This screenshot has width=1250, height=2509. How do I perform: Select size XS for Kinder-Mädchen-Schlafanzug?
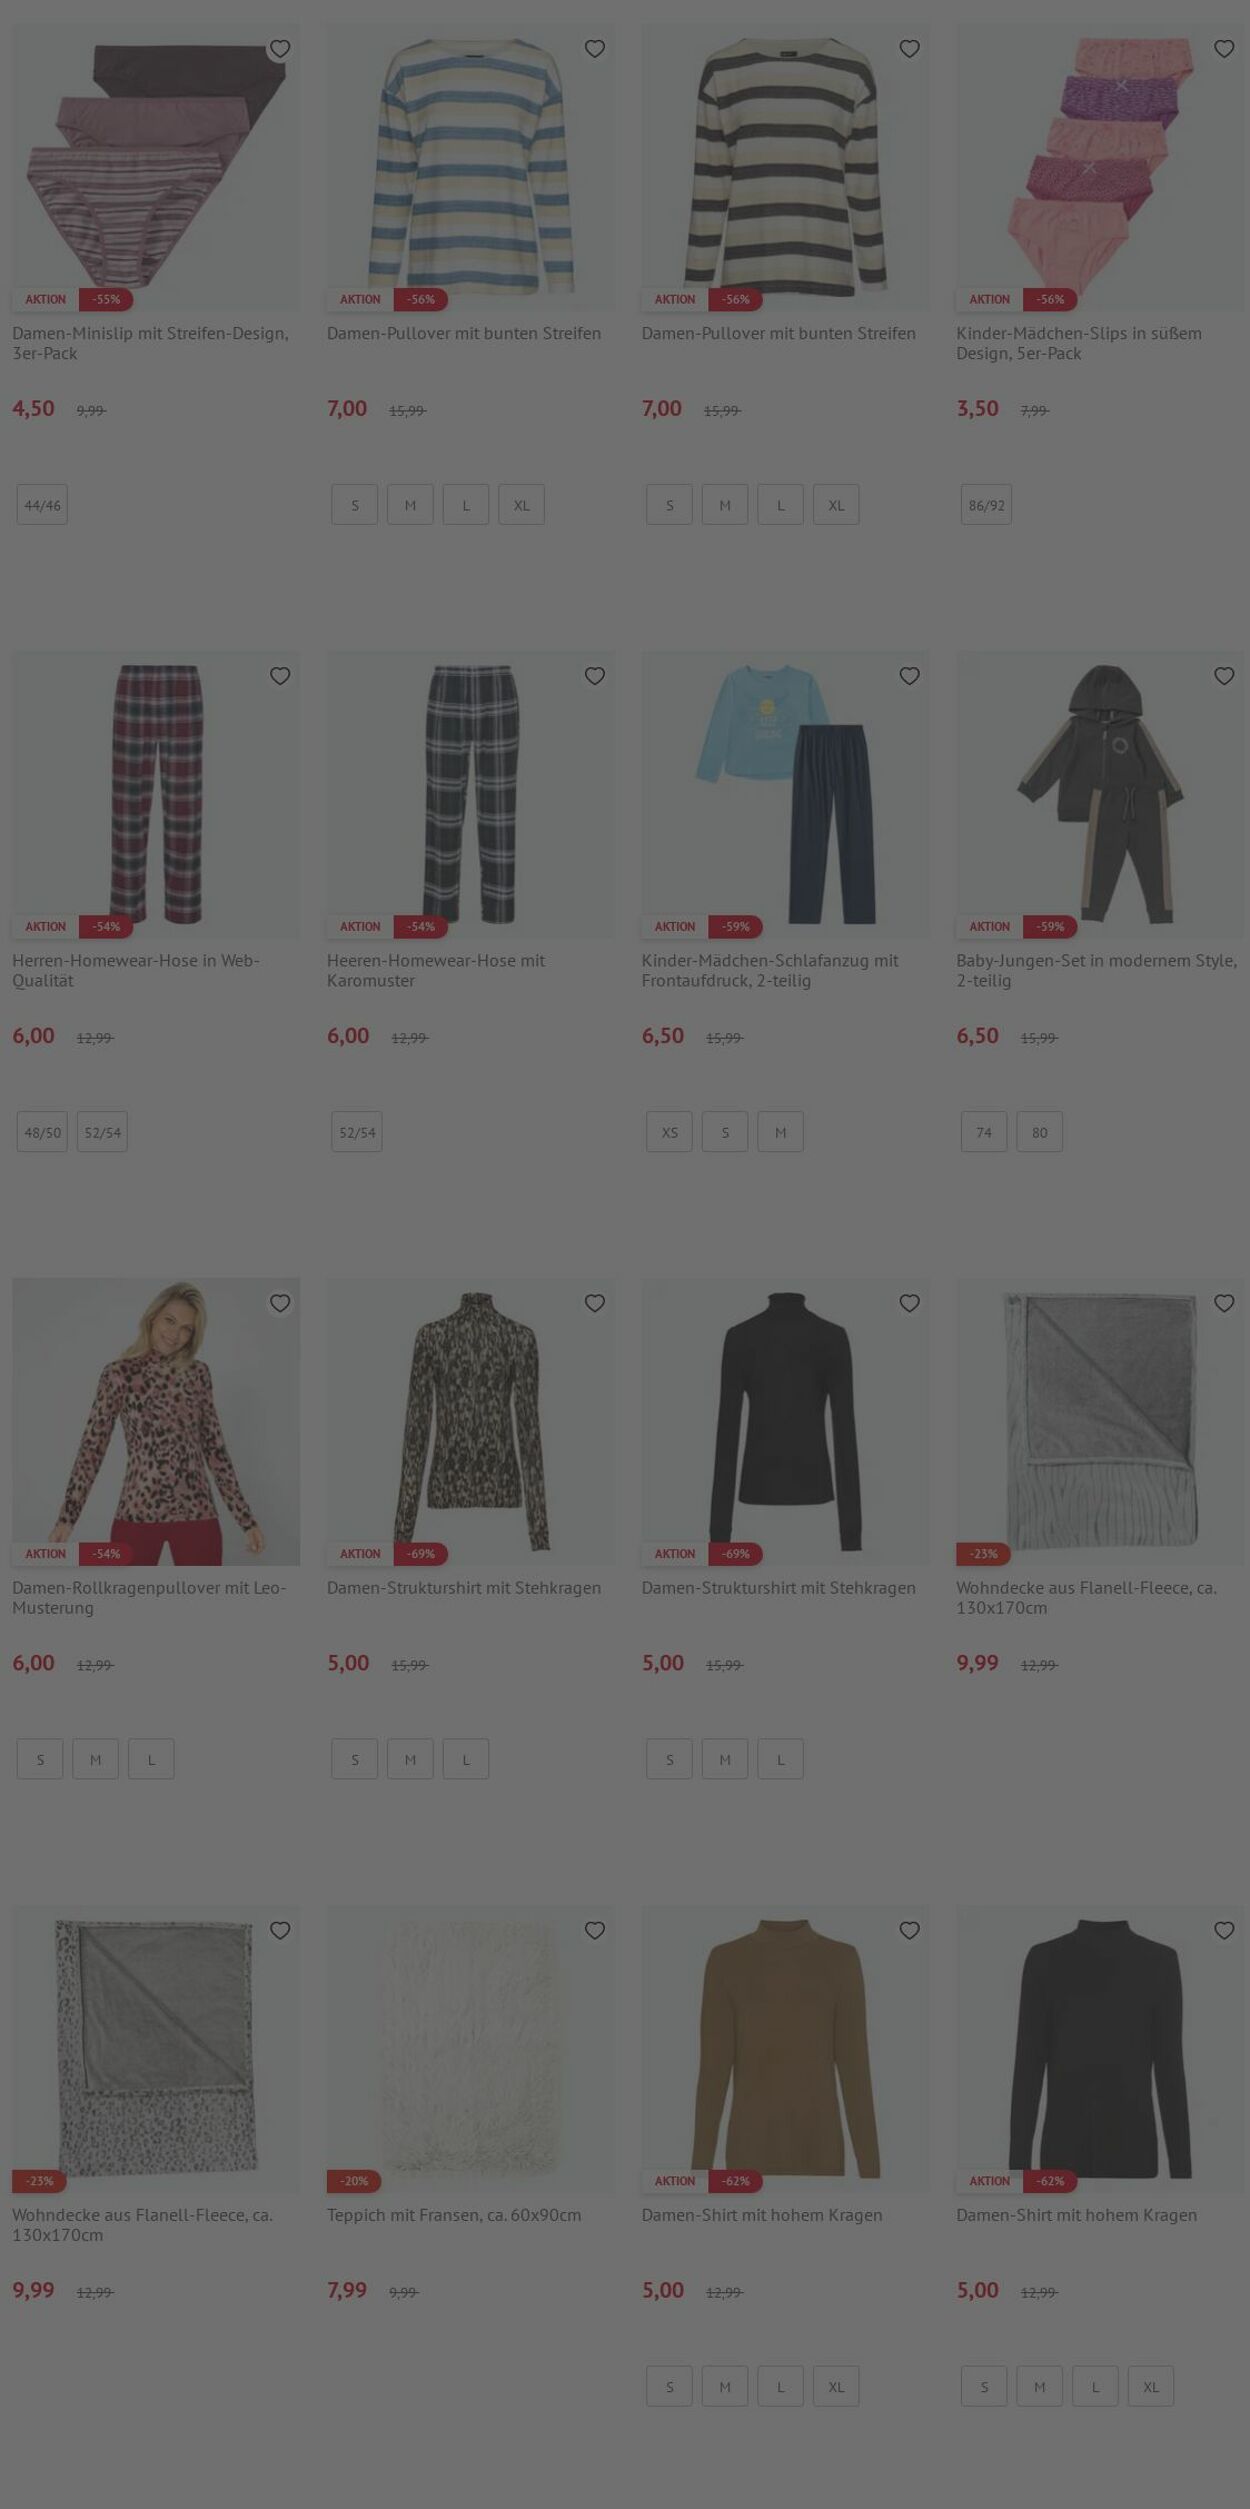[669, 1132]
